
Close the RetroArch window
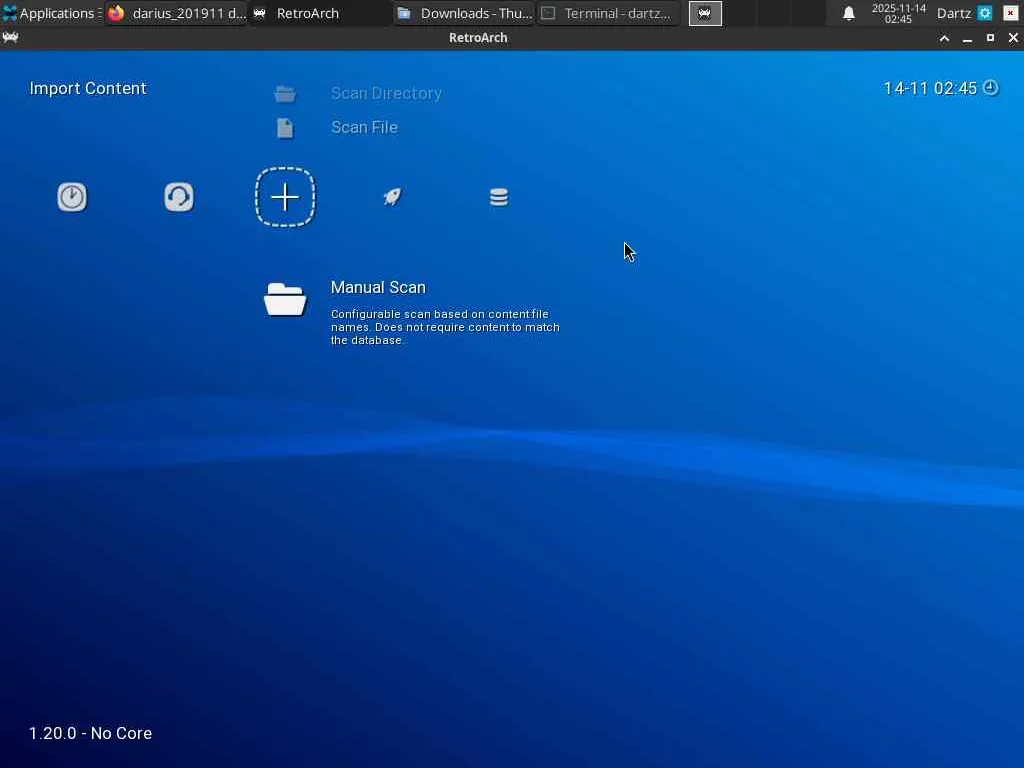[x=1013, y=38]
